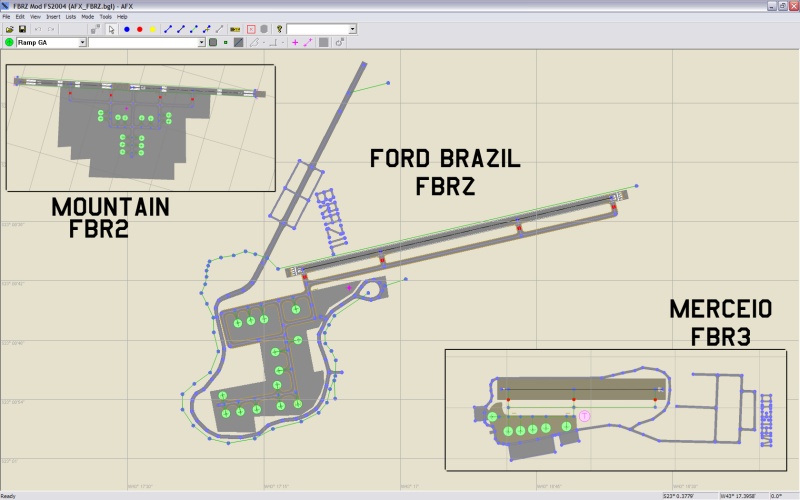Viewport: 800px width, 500px height.
Task: Open the File menu
Action: 6,16
